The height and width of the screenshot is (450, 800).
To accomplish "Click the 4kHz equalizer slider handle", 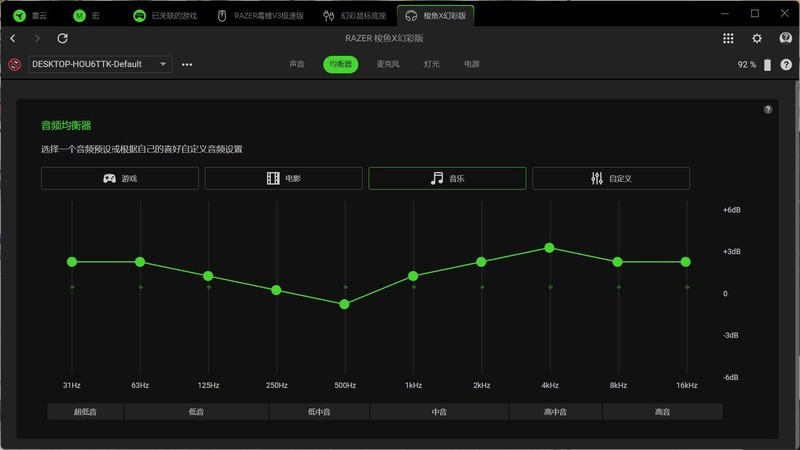I will (x=550, y=247).
